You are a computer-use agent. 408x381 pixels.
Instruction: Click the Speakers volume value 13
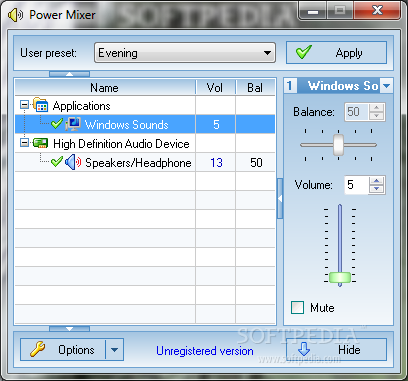click(216, 163)
